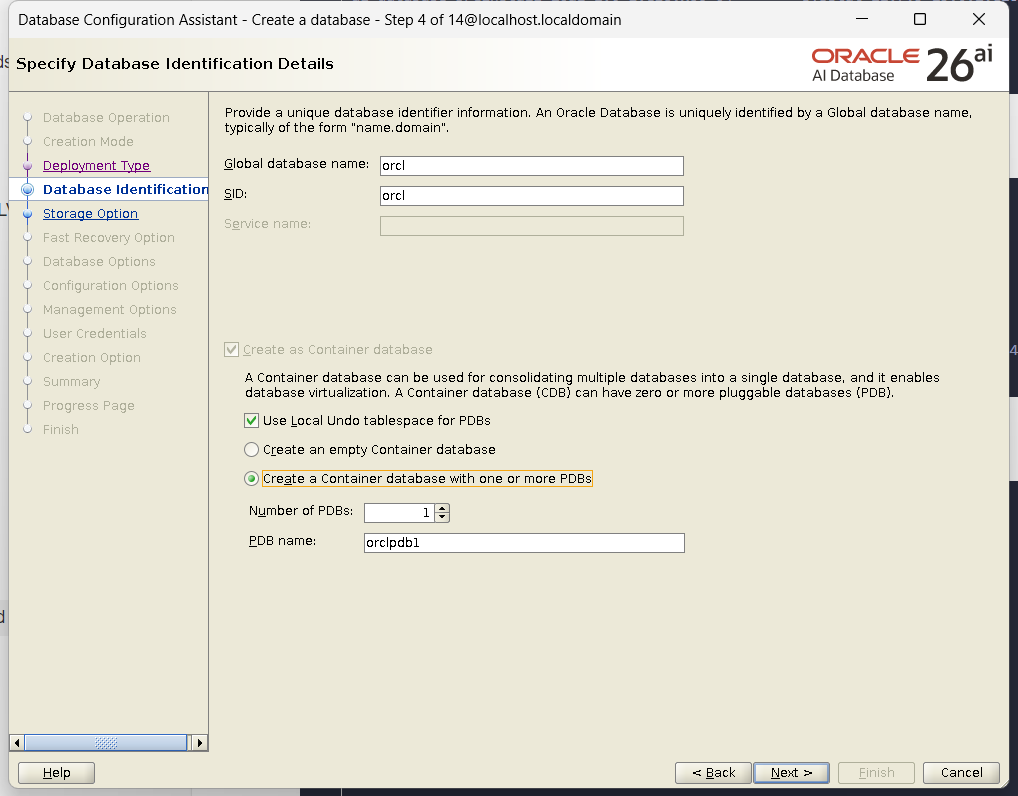Open Help for this step
1018x796 pixels.
pyautogui.click(x=56, y=773)
